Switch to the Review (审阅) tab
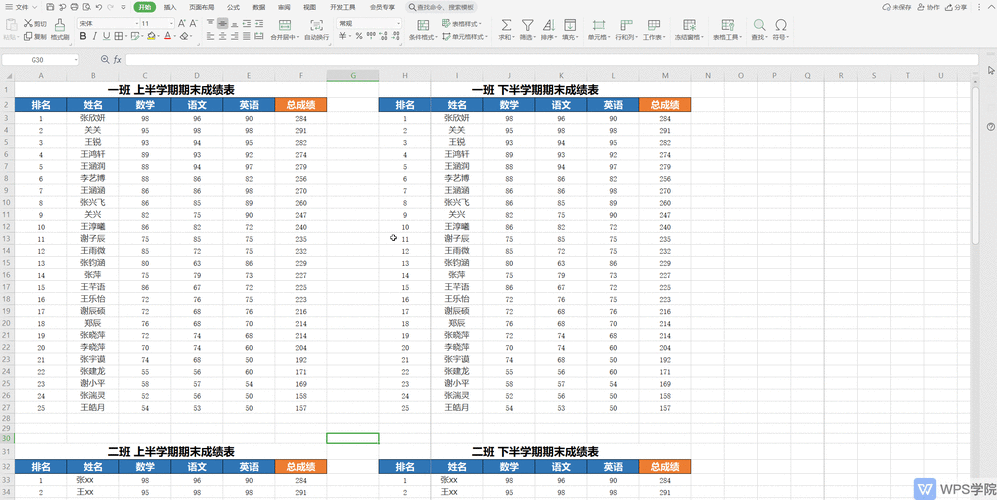This screenshot has width=997, height=500. click(284, 8)
